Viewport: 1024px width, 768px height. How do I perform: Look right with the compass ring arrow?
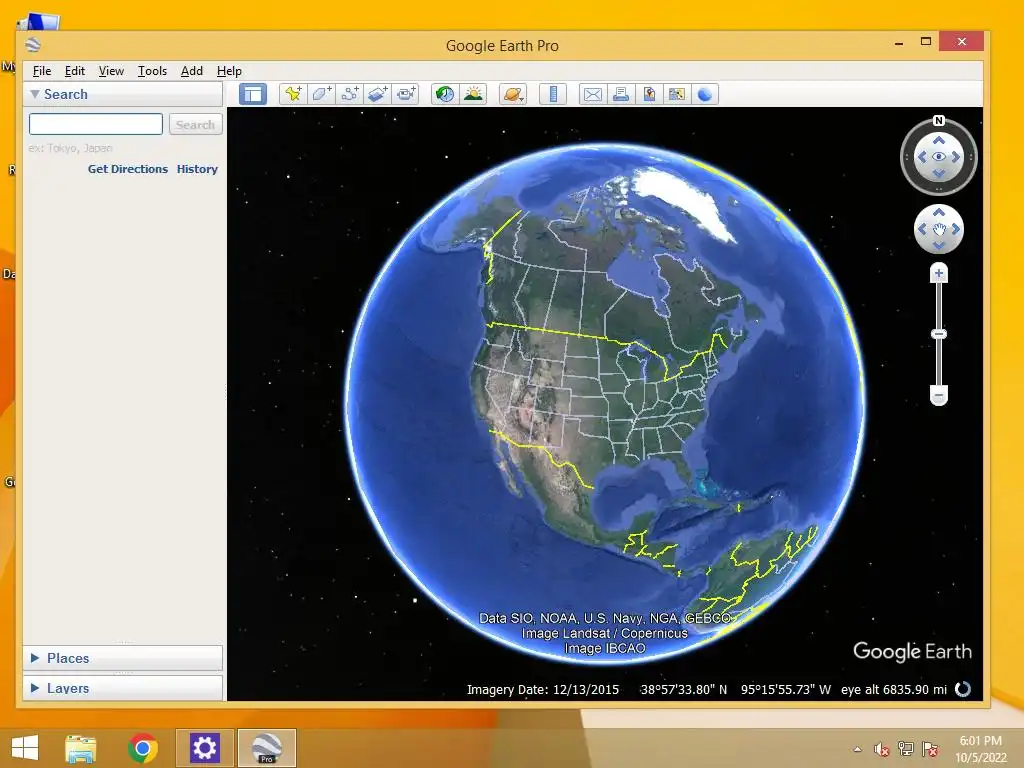click(x=956, y=157)
